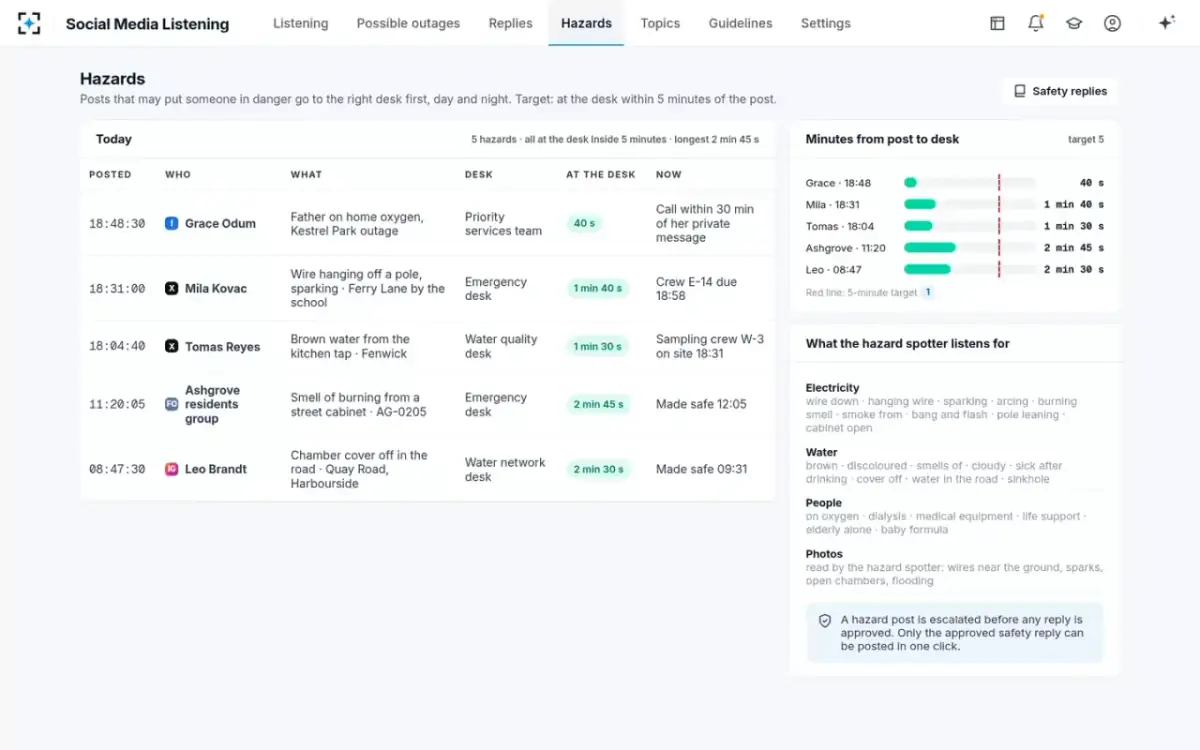
Task: Open the user profile icon
Action: point(1112,23)
